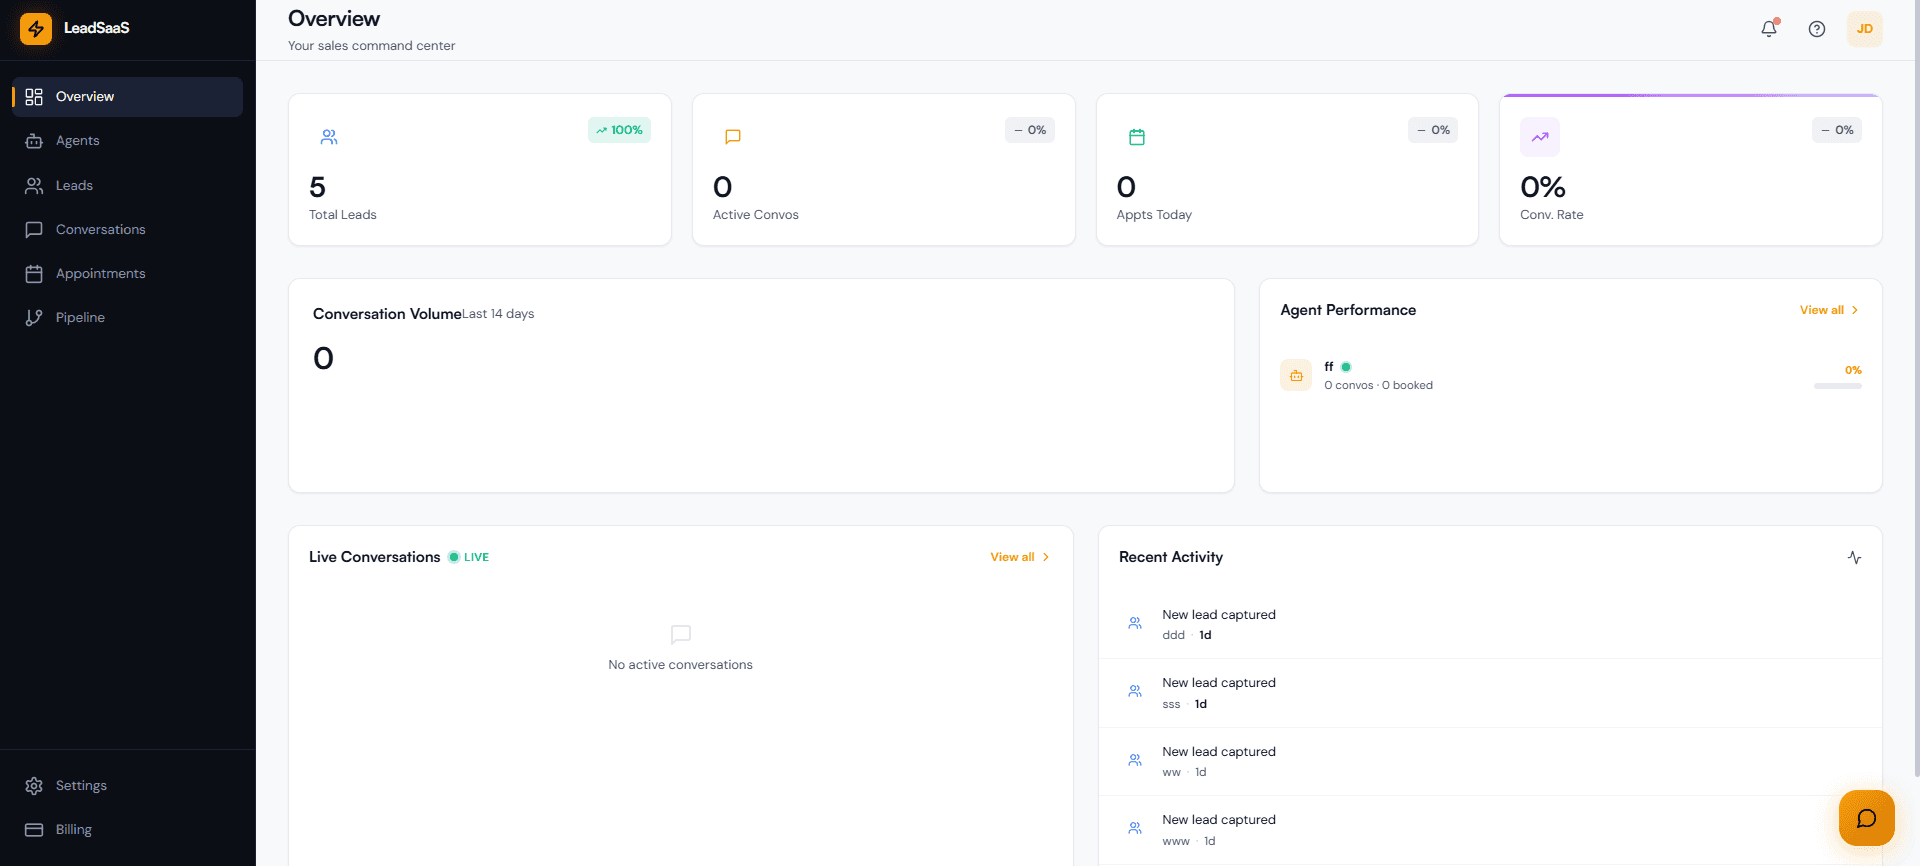Click the 0% badge on Appts Today card

[x=1433, y=130]
